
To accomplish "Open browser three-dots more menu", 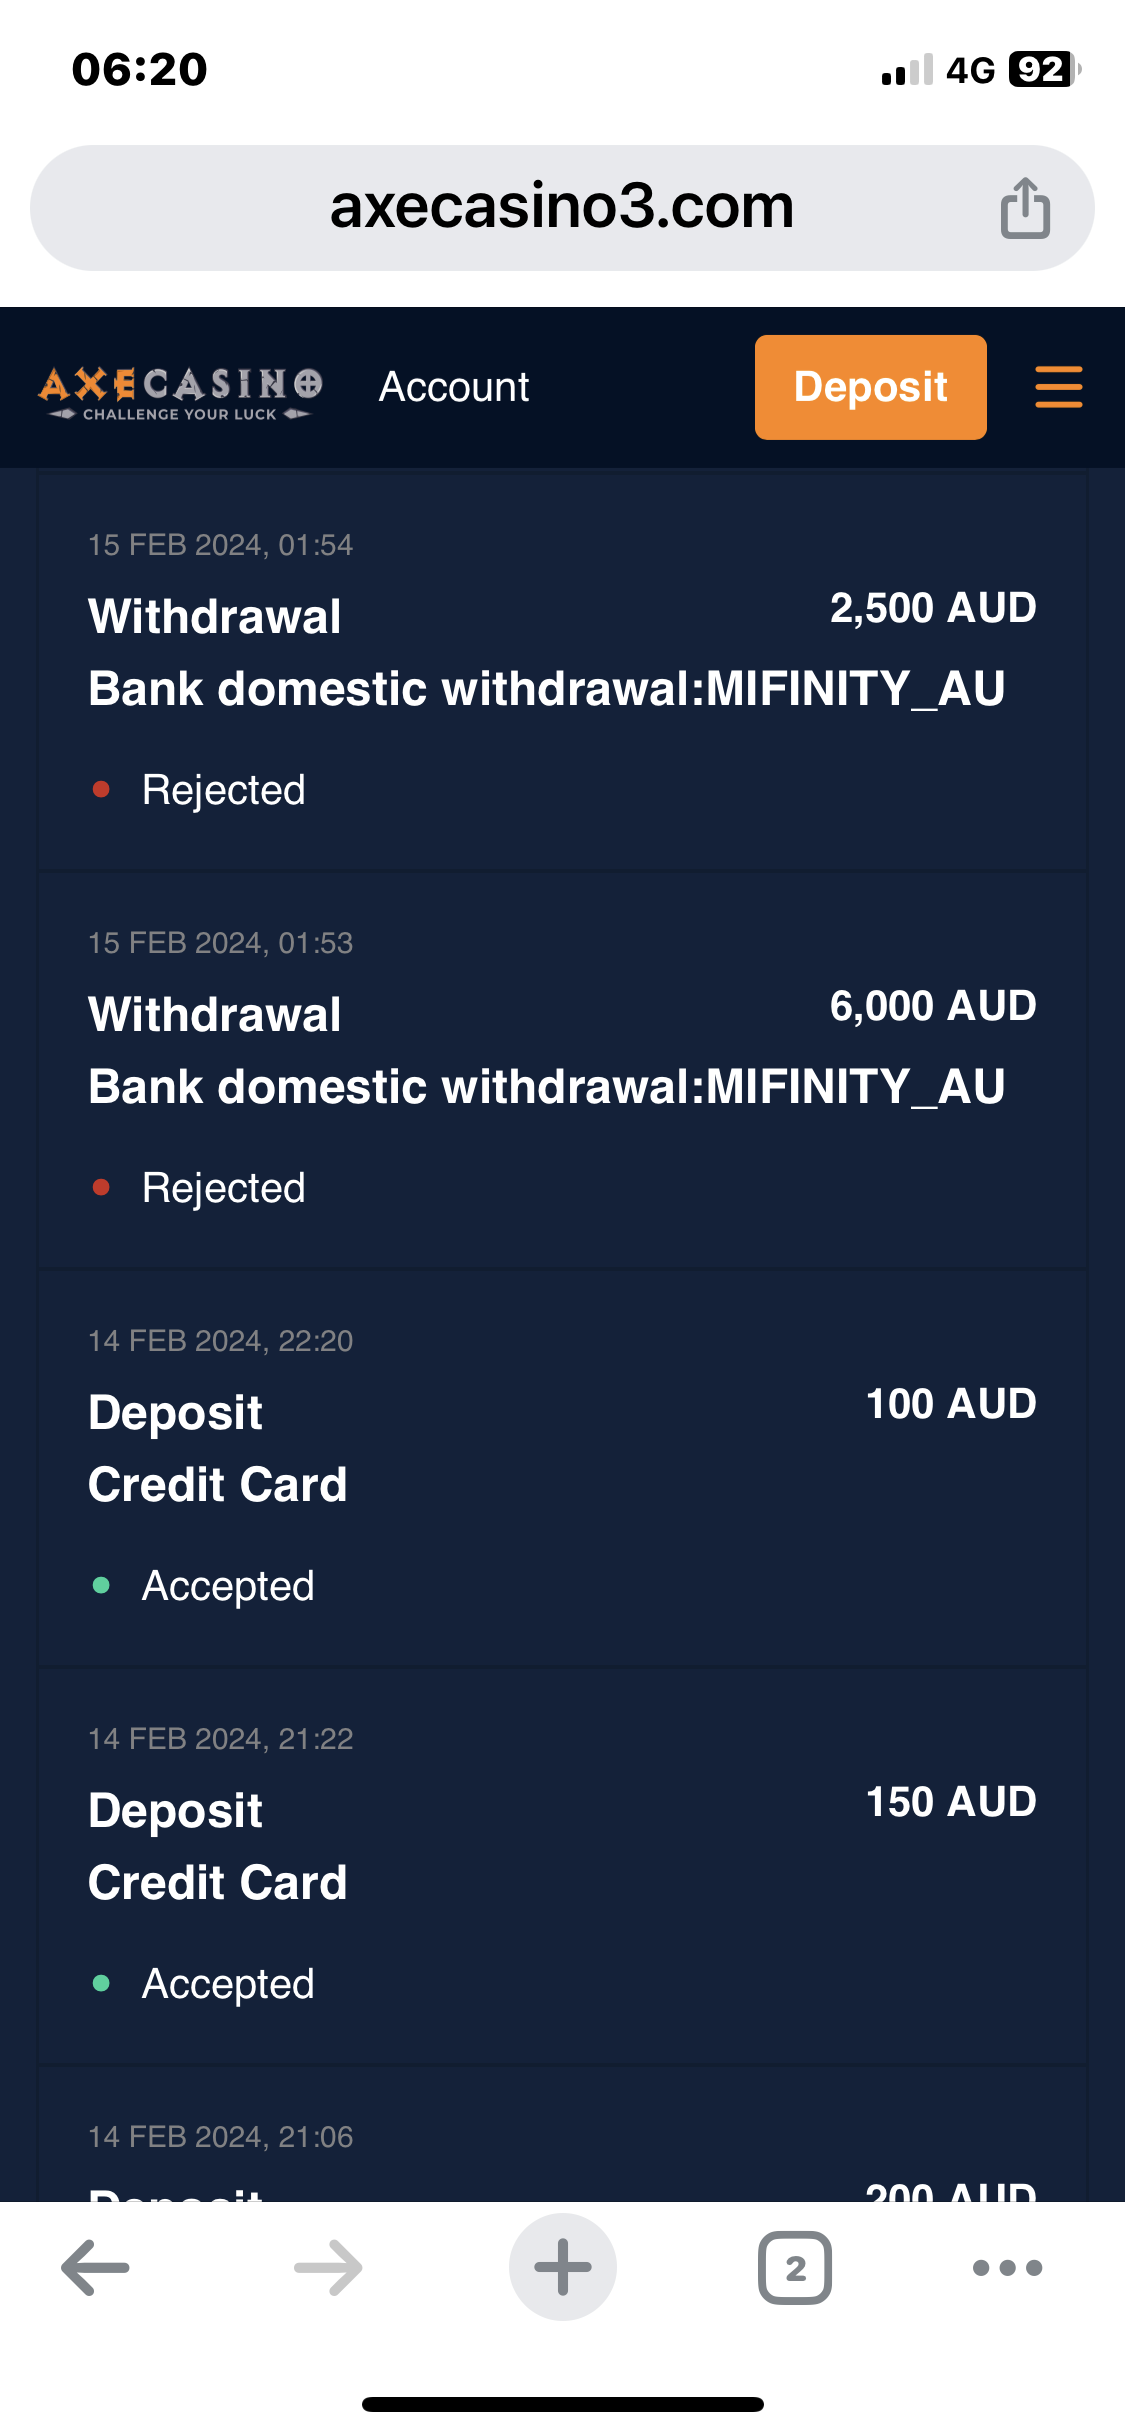I will tap(1007, 2267).
